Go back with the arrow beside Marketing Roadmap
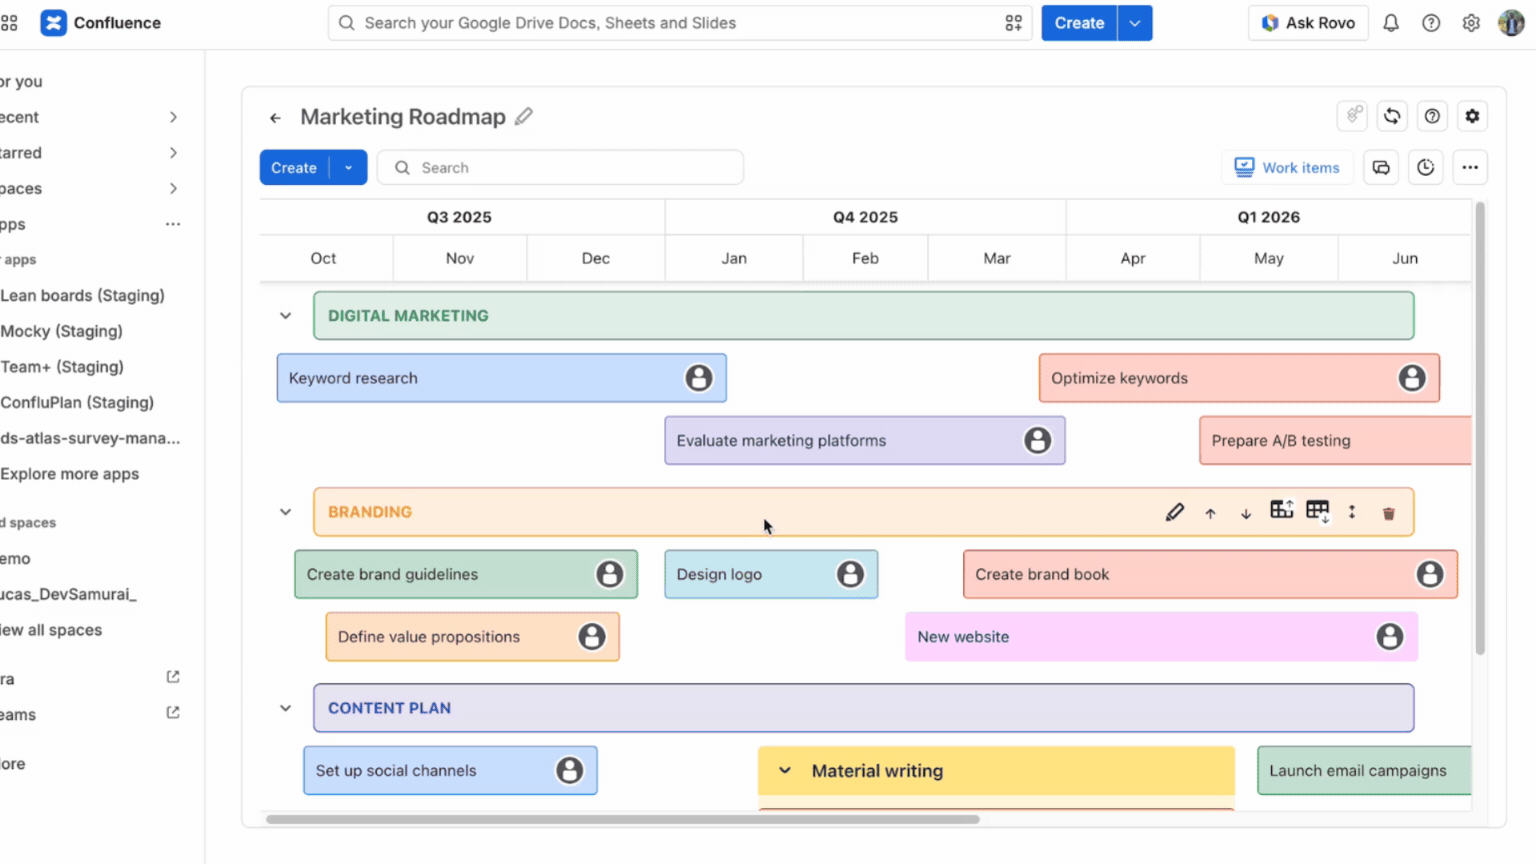This screenshot has width=1536, height=864. [x=275, y=118]
